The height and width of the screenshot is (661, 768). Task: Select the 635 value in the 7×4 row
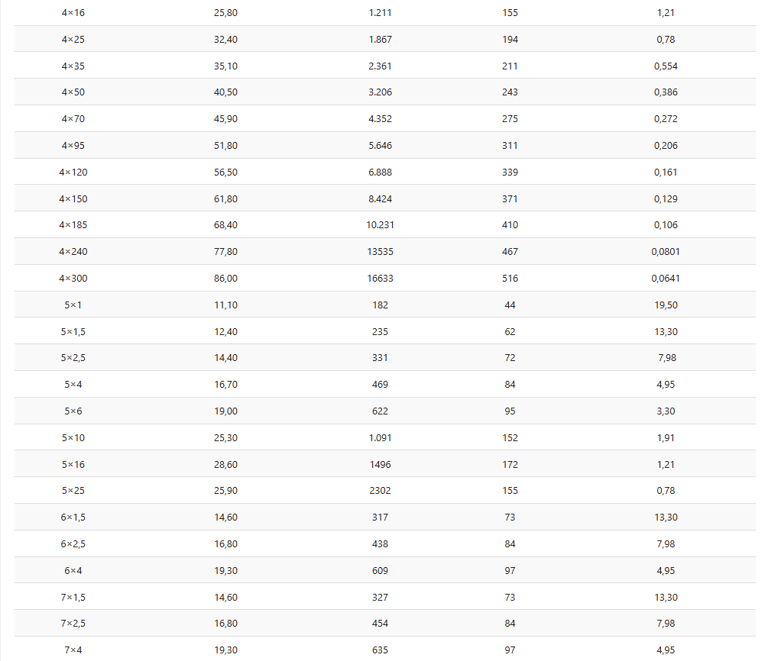380,650
